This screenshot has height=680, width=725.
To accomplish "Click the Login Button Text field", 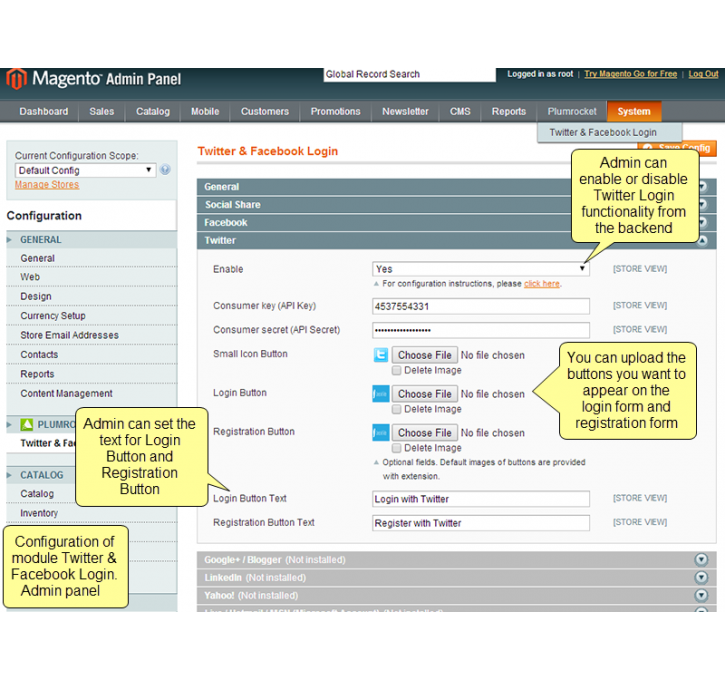I will click(x=480, y=499).
